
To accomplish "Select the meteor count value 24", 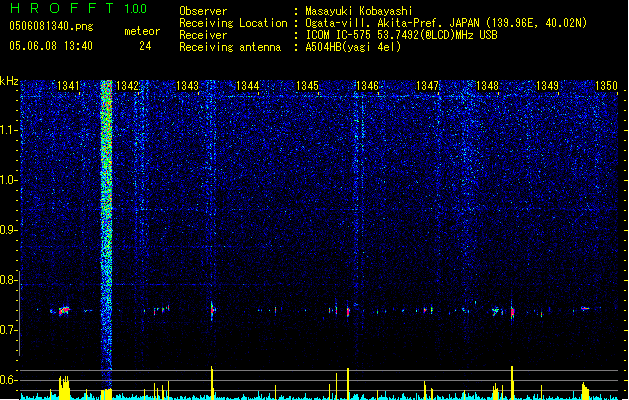I will click(x=145, y=46).
